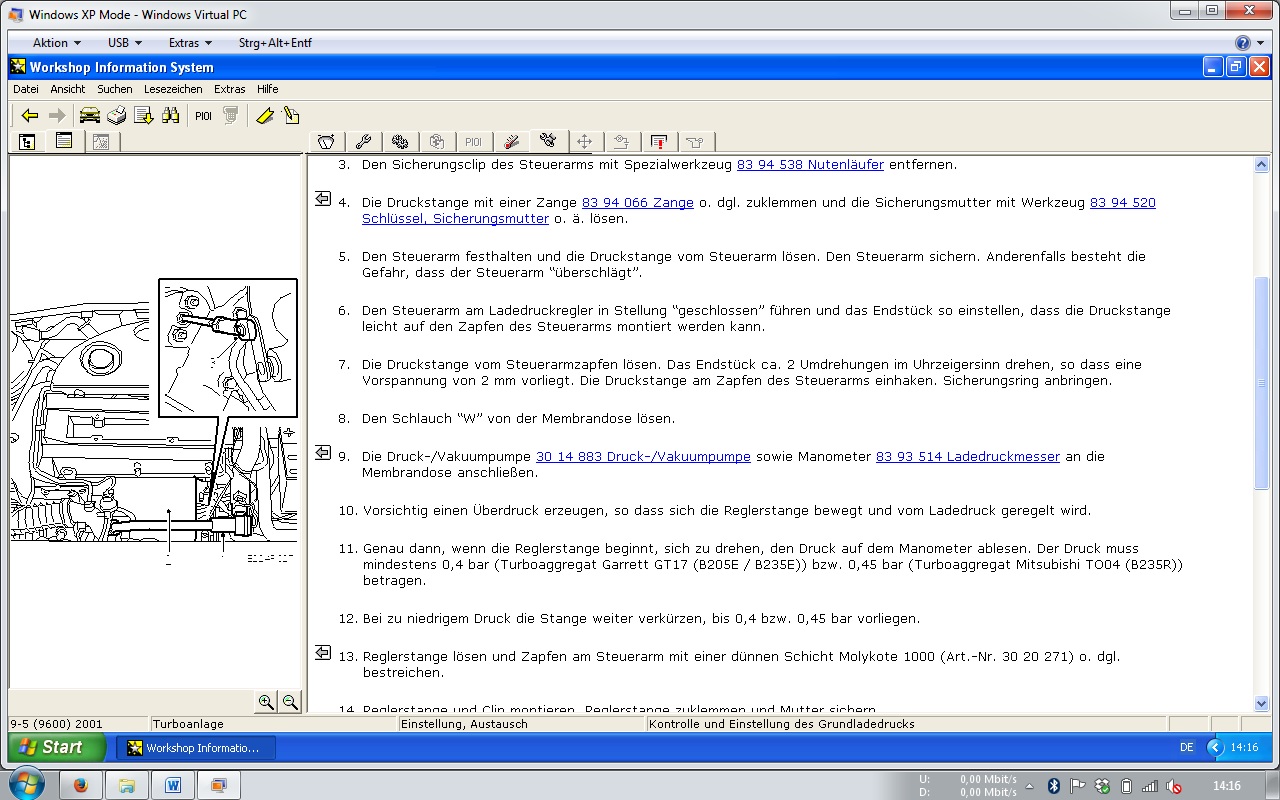
Task: Open the Suchen menu
Action: (x=115, y=89)
